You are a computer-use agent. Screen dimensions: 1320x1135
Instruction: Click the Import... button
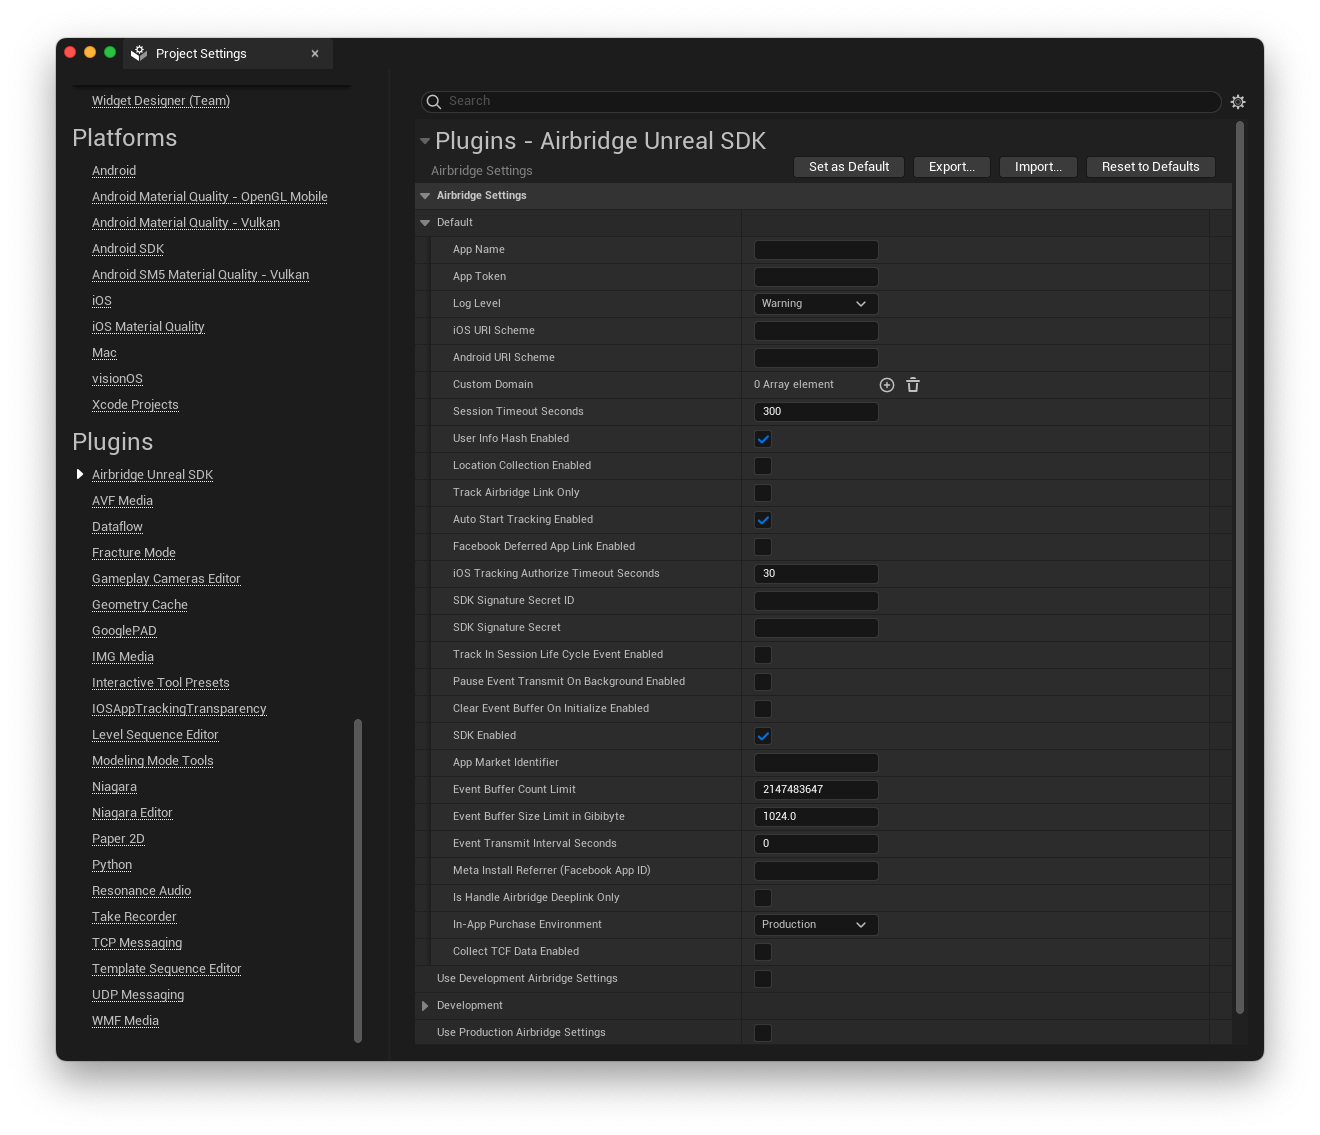click(1038, 167)
